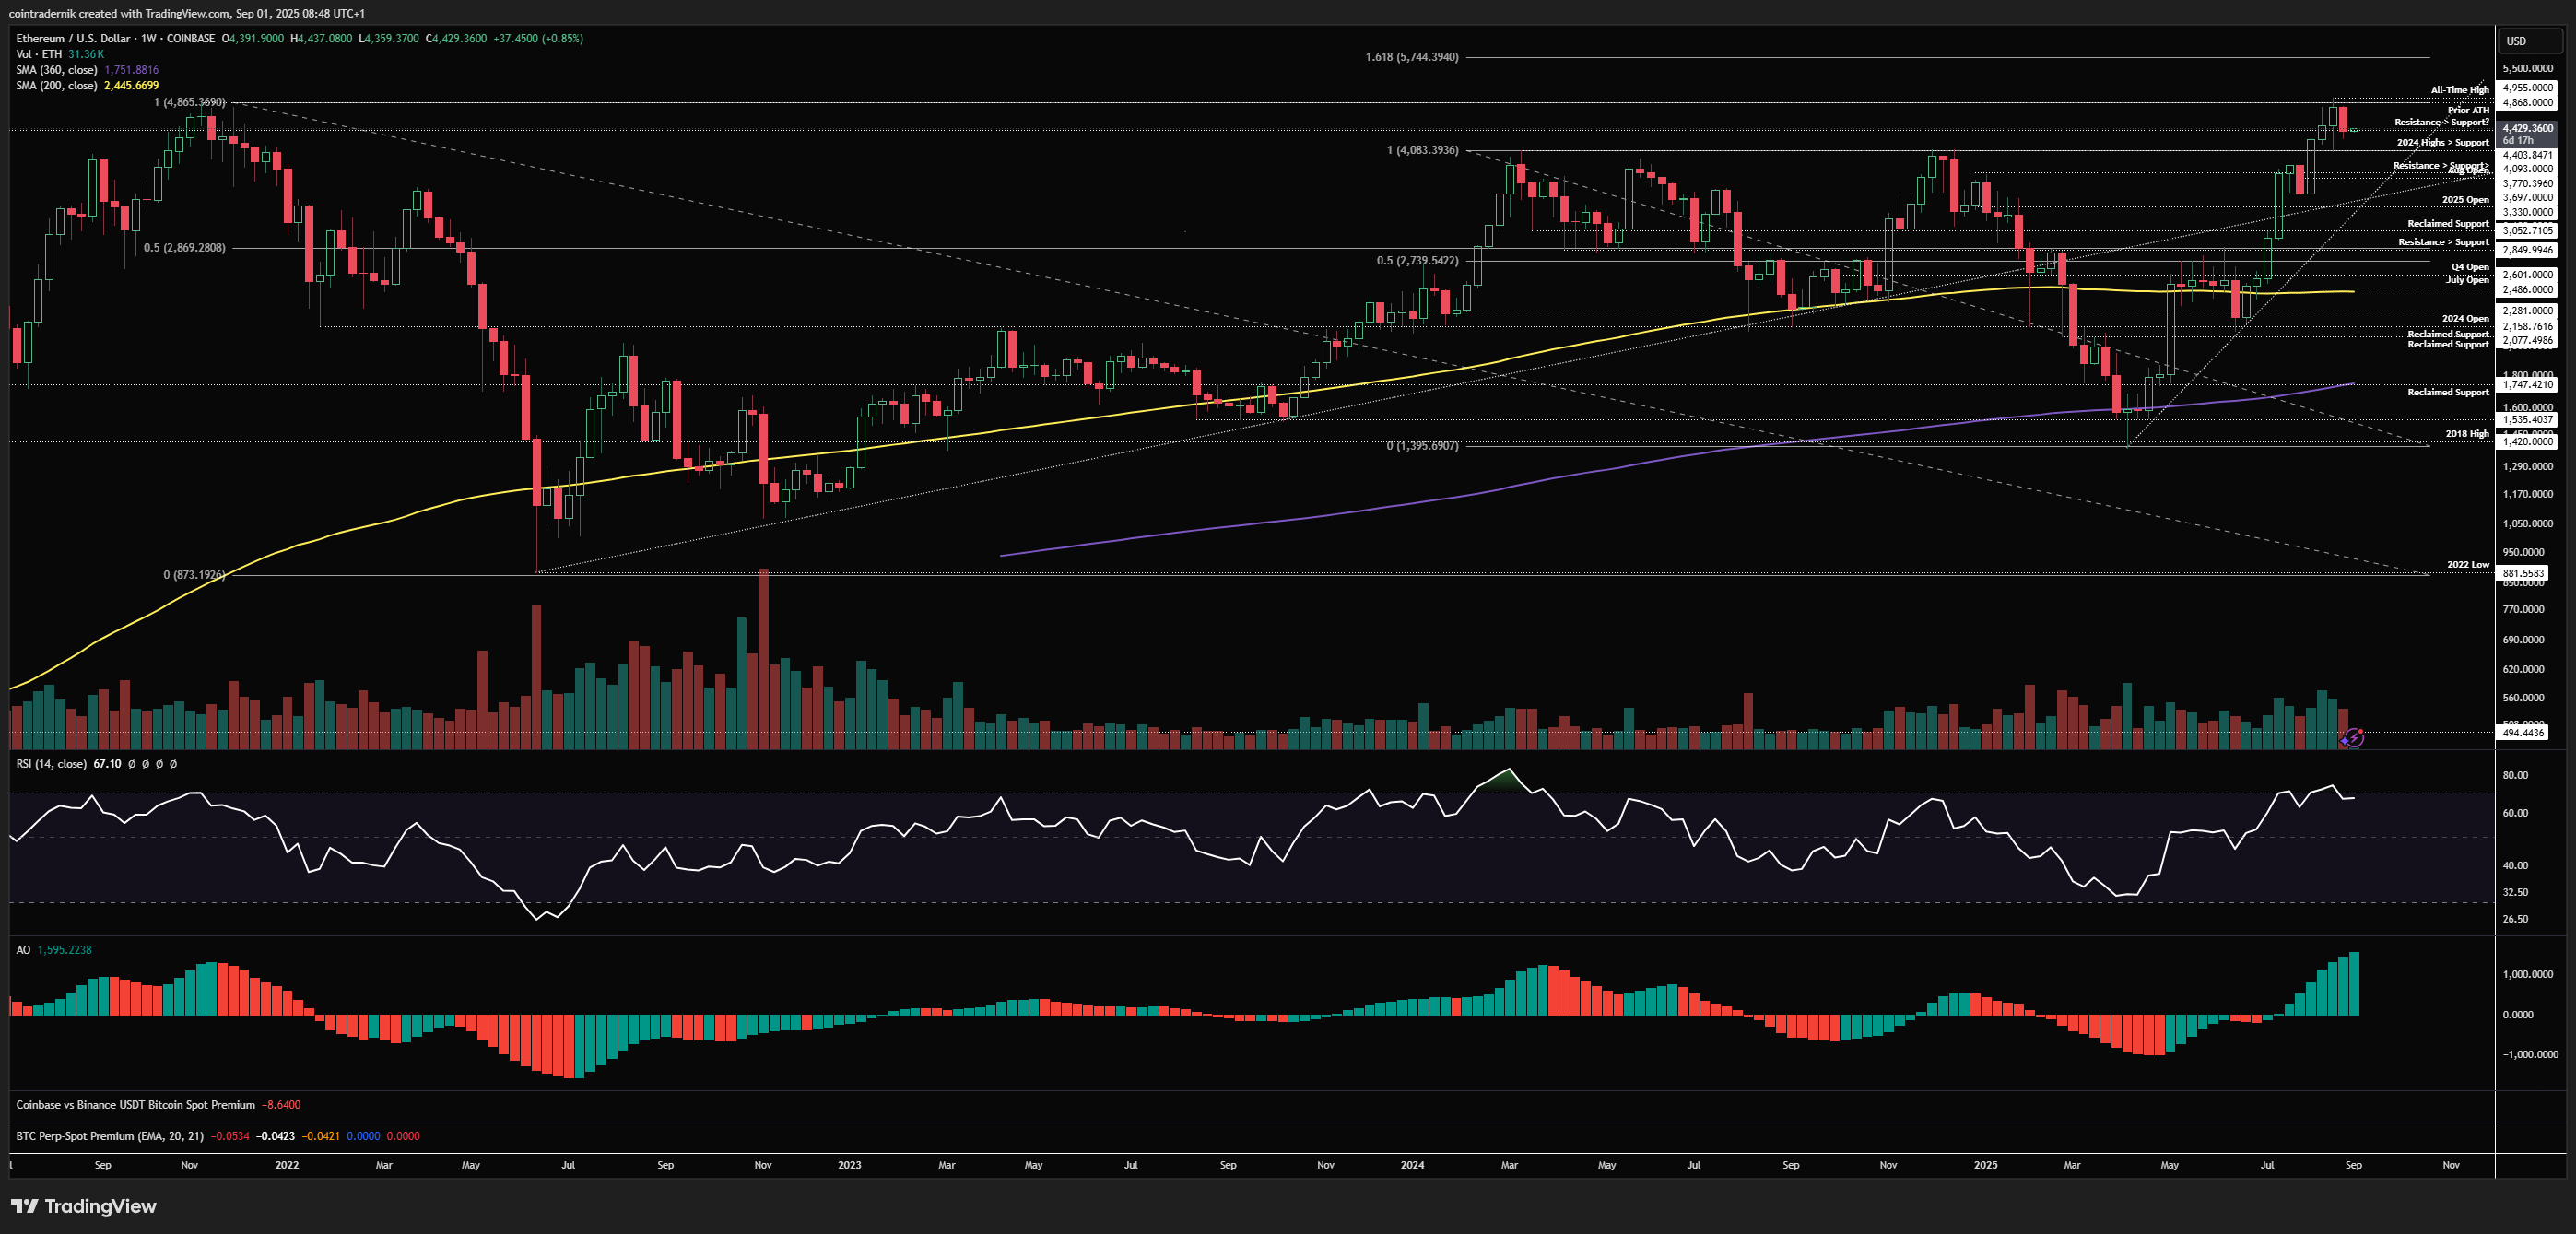Click the 2025 label on time axis
Screen dimensions: 2576x1234
click(1985, 1165)
